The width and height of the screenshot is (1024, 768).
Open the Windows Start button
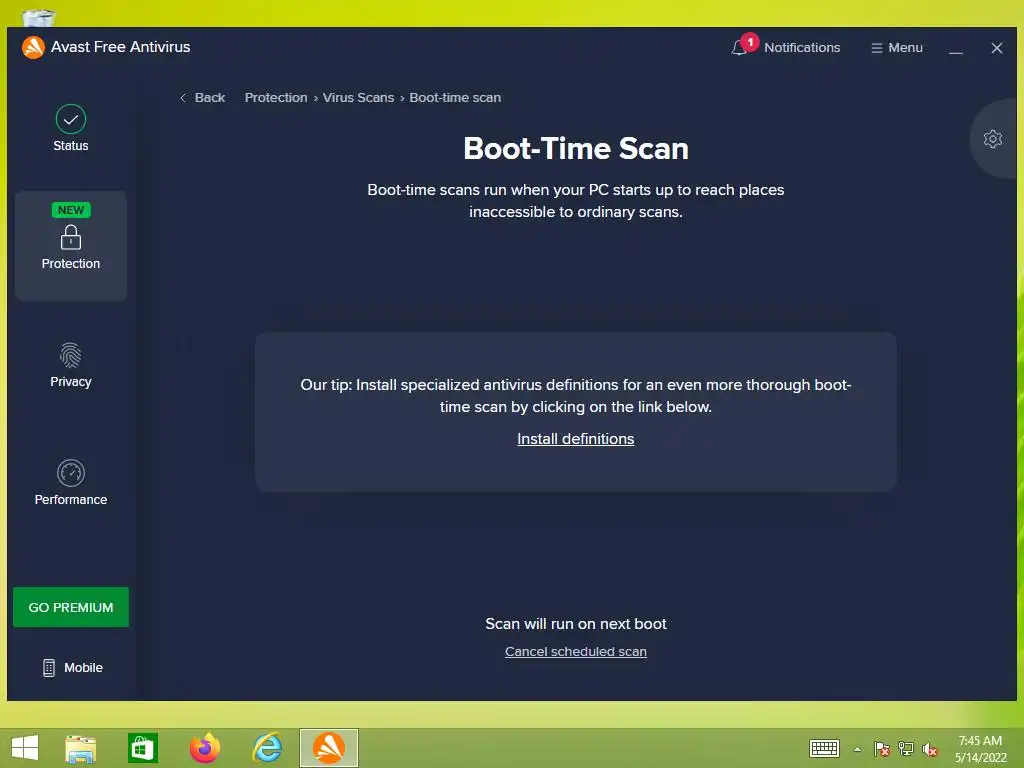tap(25, 748)
